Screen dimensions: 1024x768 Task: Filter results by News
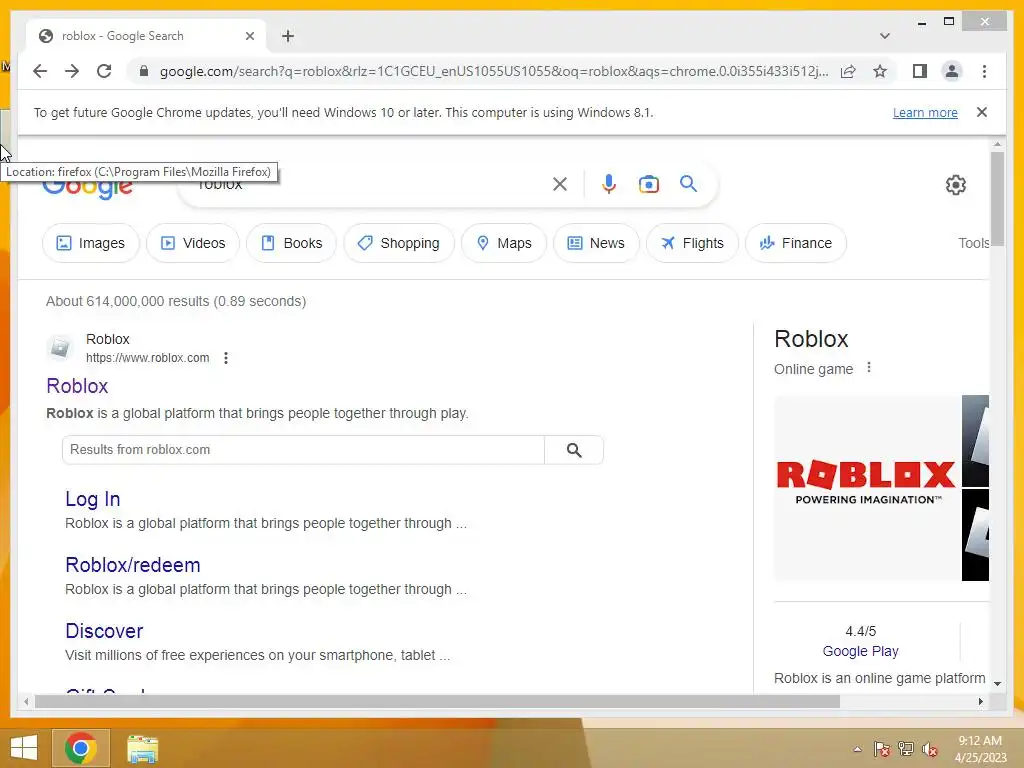tap(596, 243)
